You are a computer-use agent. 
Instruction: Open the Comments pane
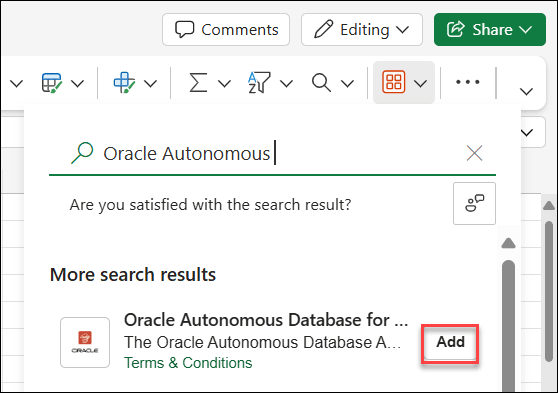pos(226,30)
